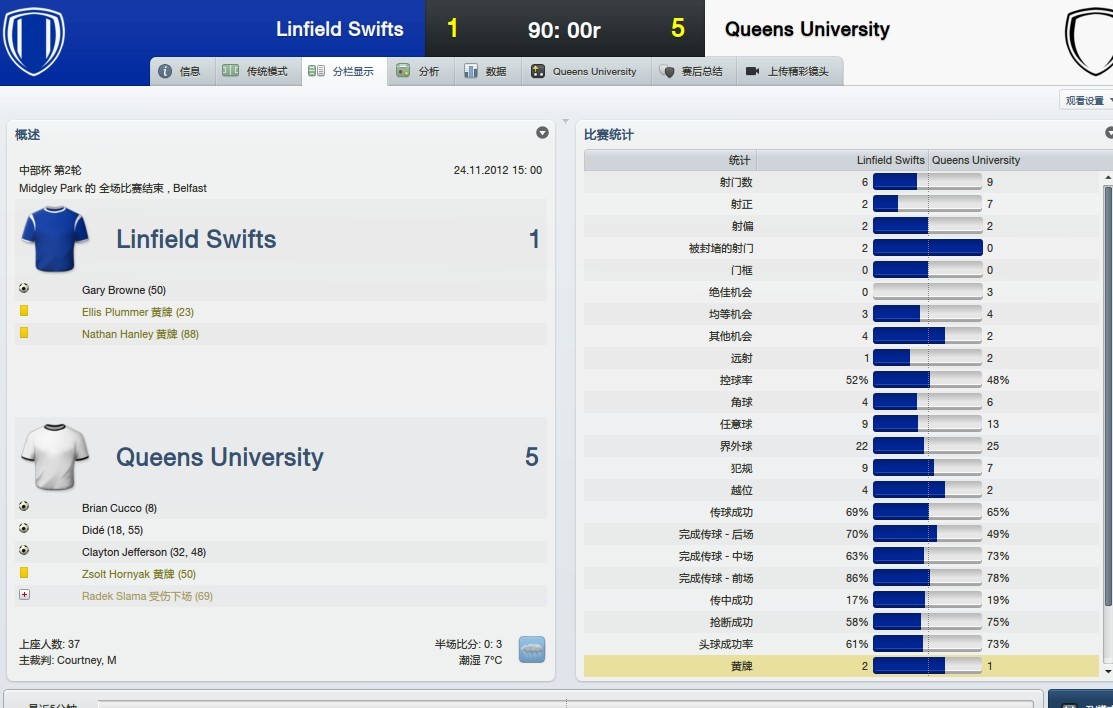Click the goal ball icon beside Didé
1113x708 pixels.
pyautogui.click(x=24, y=529)
